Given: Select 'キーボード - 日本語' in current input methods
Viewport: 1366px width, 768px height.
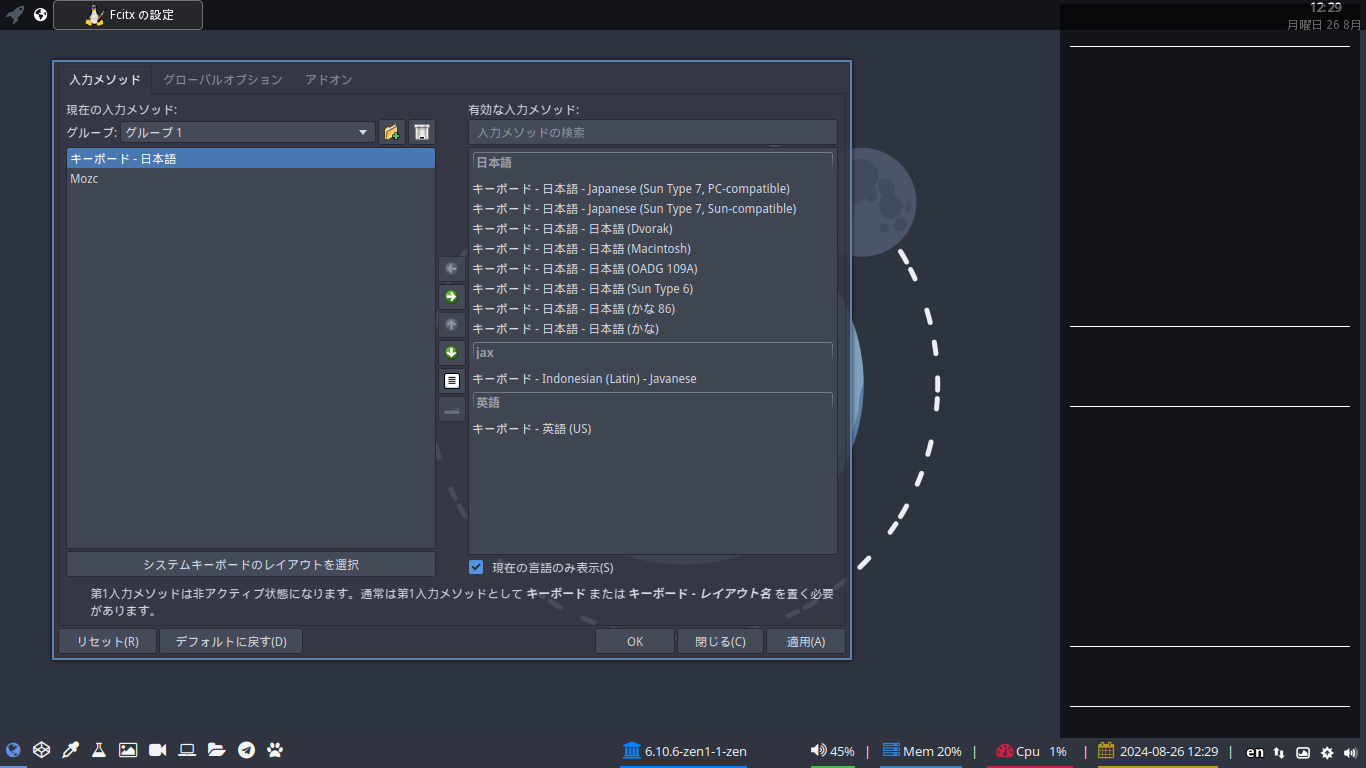Looking at the screenshot, I should click(x=251, y=158).
